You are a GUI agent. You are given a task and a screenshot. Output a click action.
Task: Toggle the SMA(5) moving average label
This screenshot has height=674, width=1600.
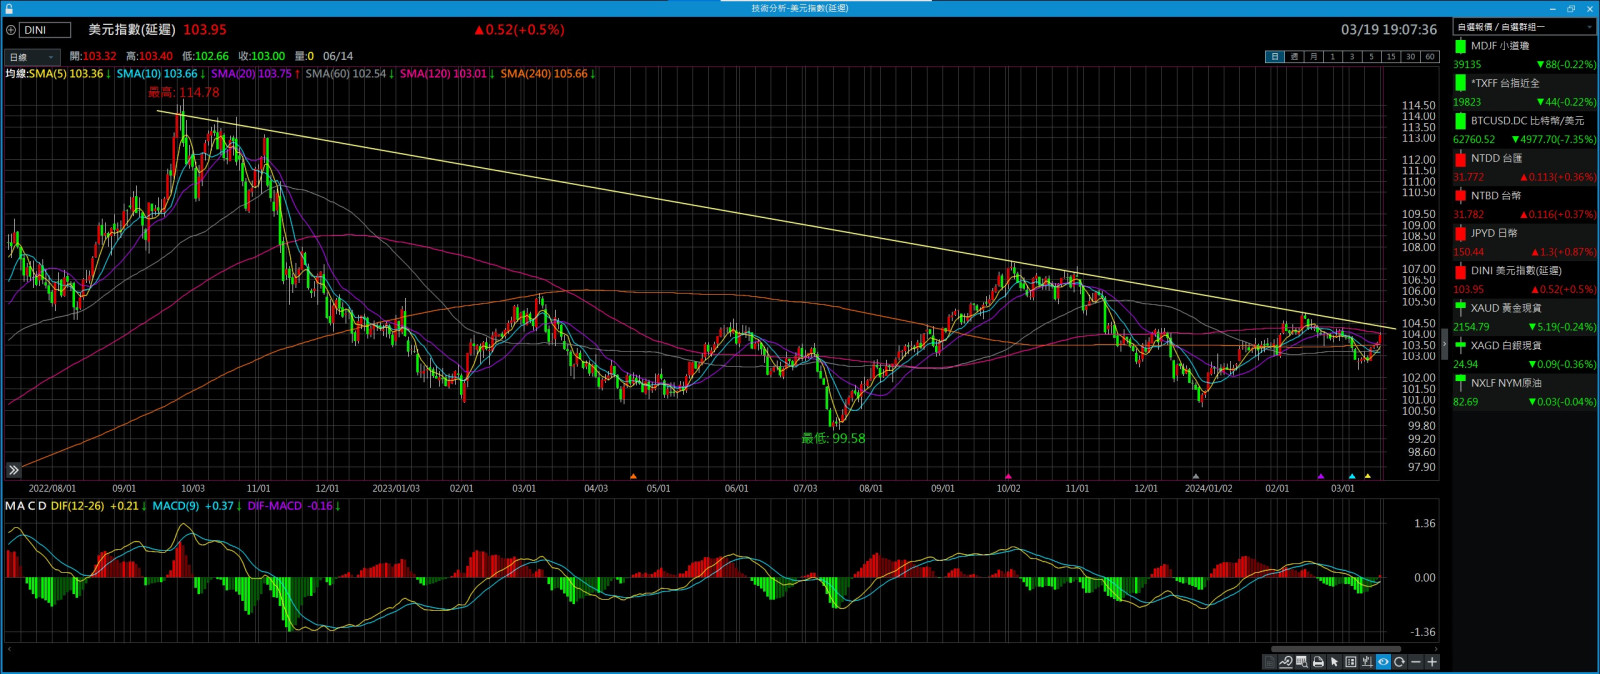(66, 74)
